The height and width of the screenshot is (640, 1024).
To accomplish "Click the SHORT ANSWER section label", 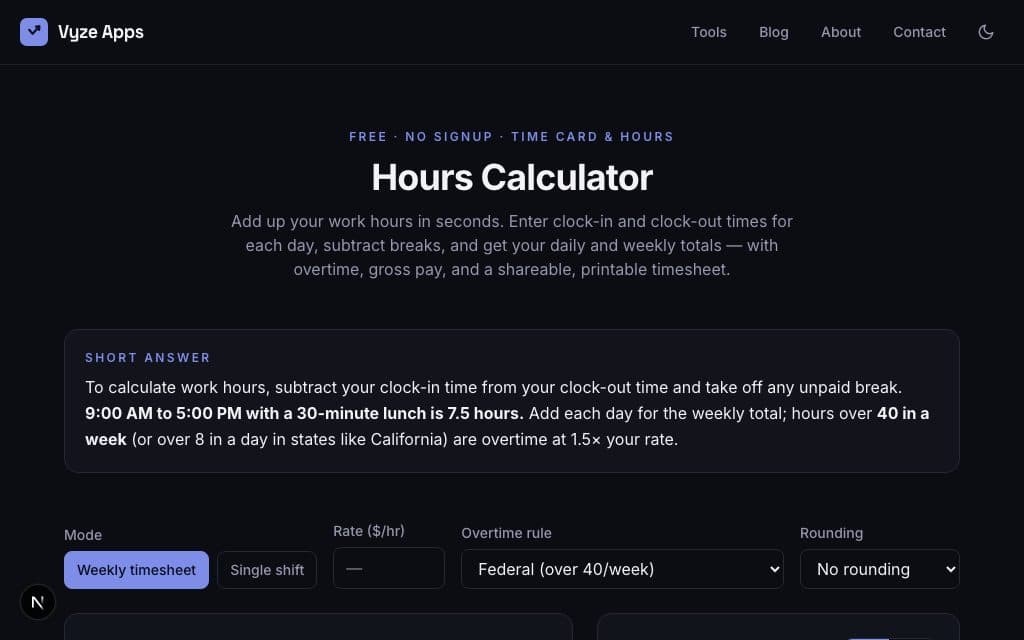I will coord(148,357).
